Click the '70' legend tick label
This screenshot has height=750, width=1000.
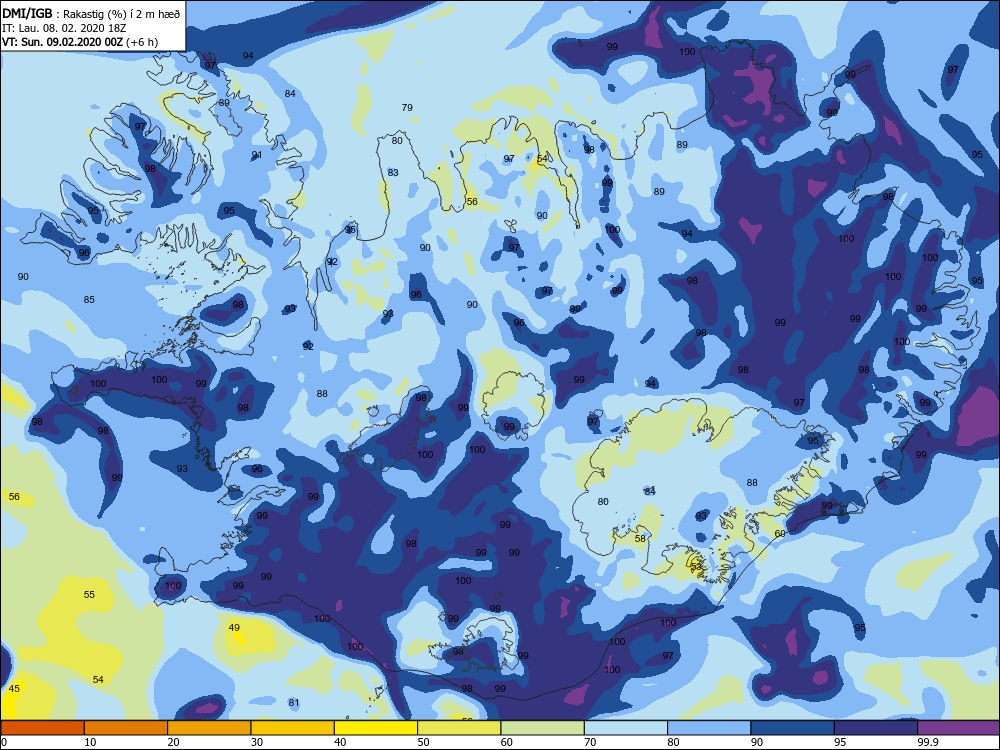click(x=591, y=742)
